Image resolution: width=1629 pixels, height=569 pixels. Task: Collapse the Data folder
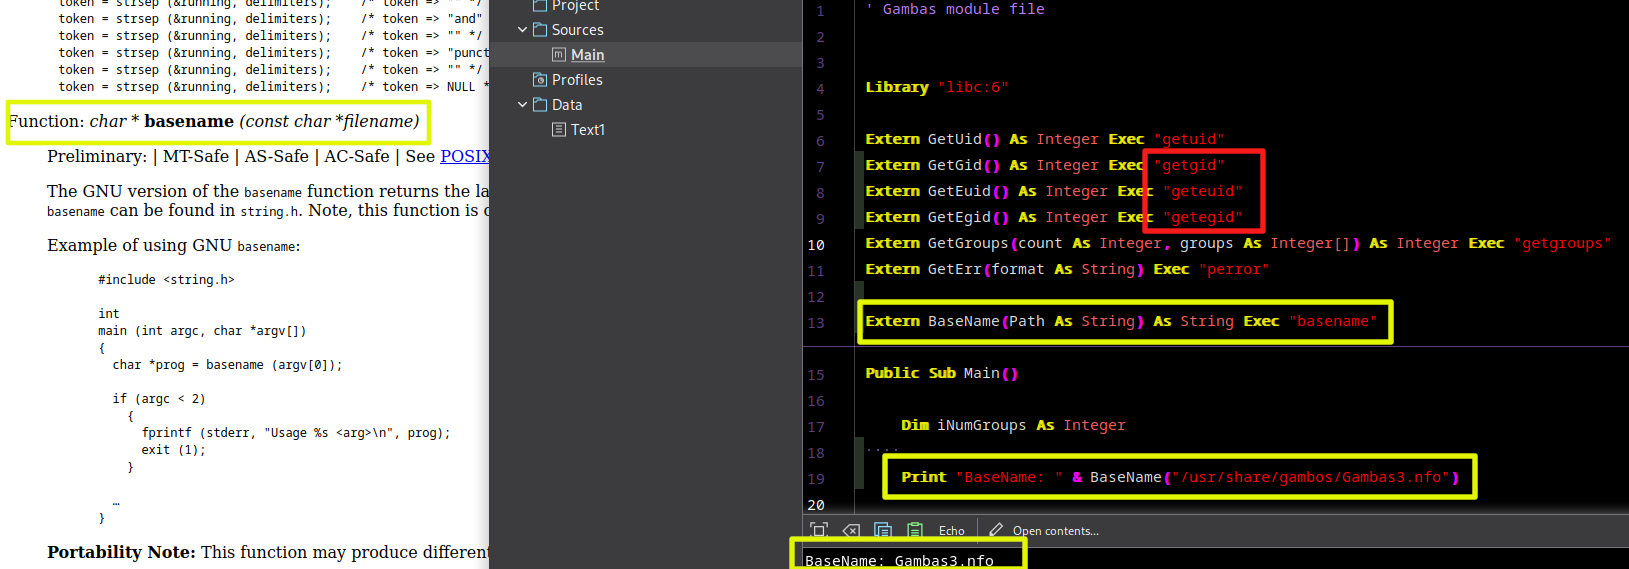[x=522, y=105]
